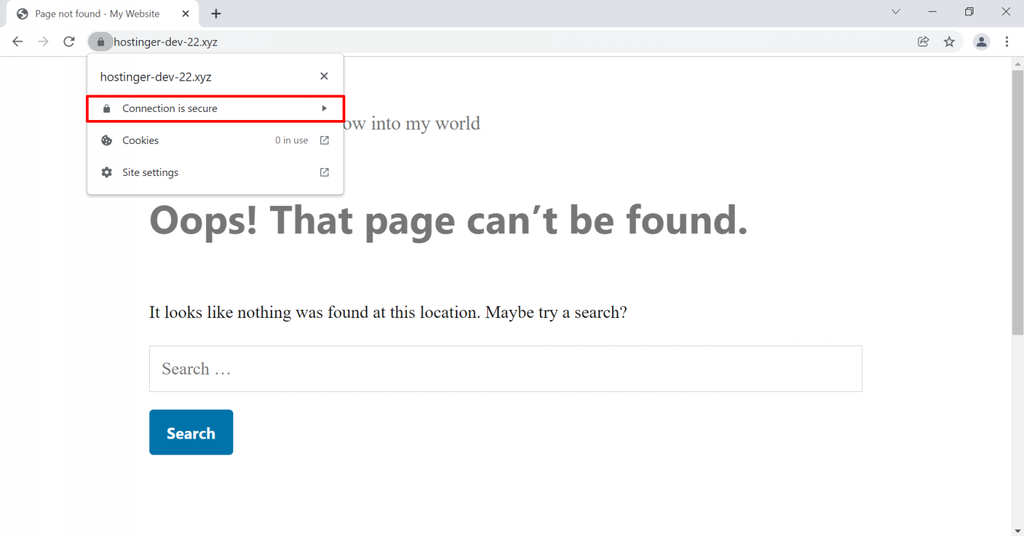Reload the page with the refresh icon

(69, 42)
